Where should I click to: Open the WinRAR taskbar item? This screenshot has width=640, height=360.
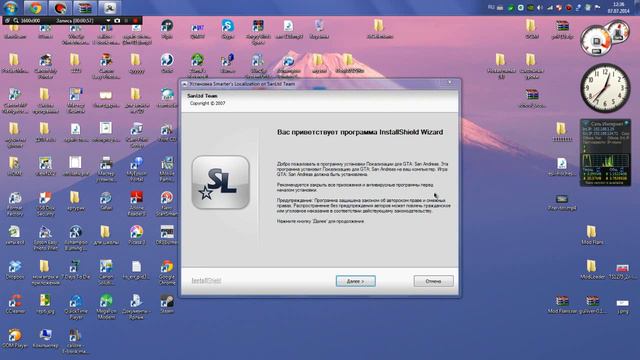point(85,7)
